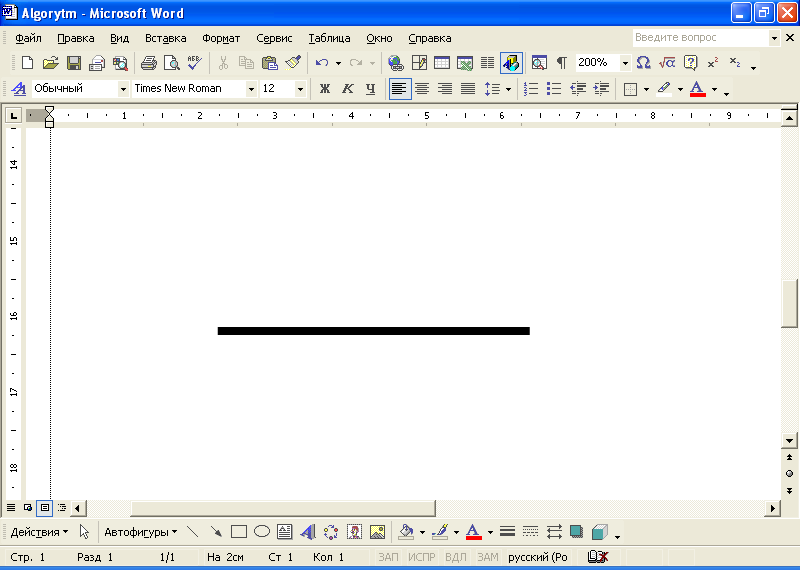Insert a diagram or organization chart
This screenshot has height=570, width=800.
pyautogui.click(x=331, y=532)
